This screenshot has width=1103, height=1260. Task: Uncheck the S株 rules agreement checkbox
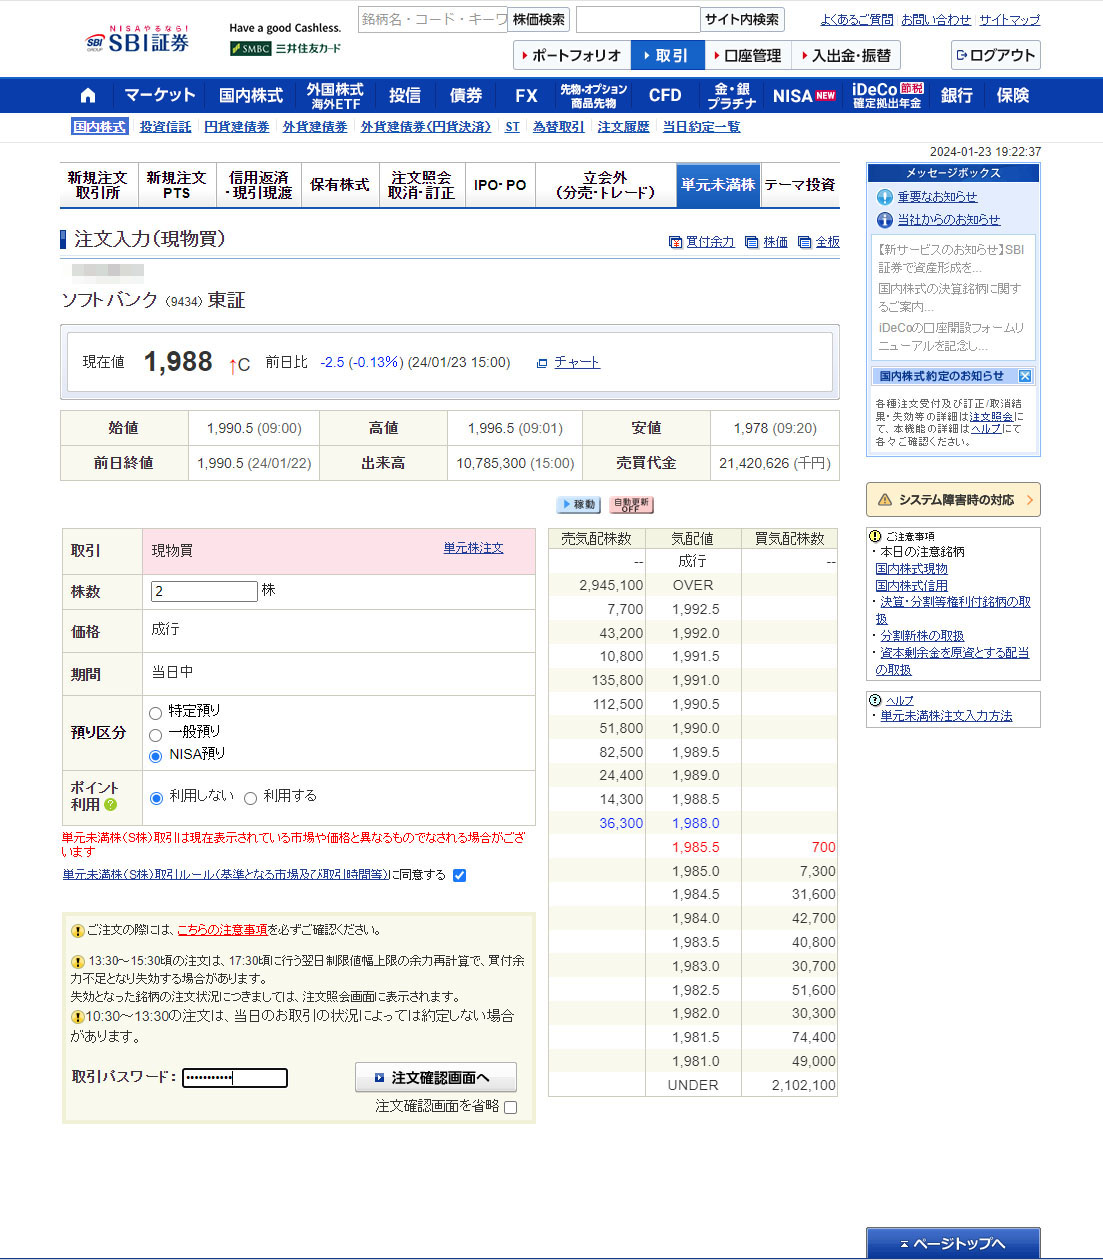coord(459,875)
